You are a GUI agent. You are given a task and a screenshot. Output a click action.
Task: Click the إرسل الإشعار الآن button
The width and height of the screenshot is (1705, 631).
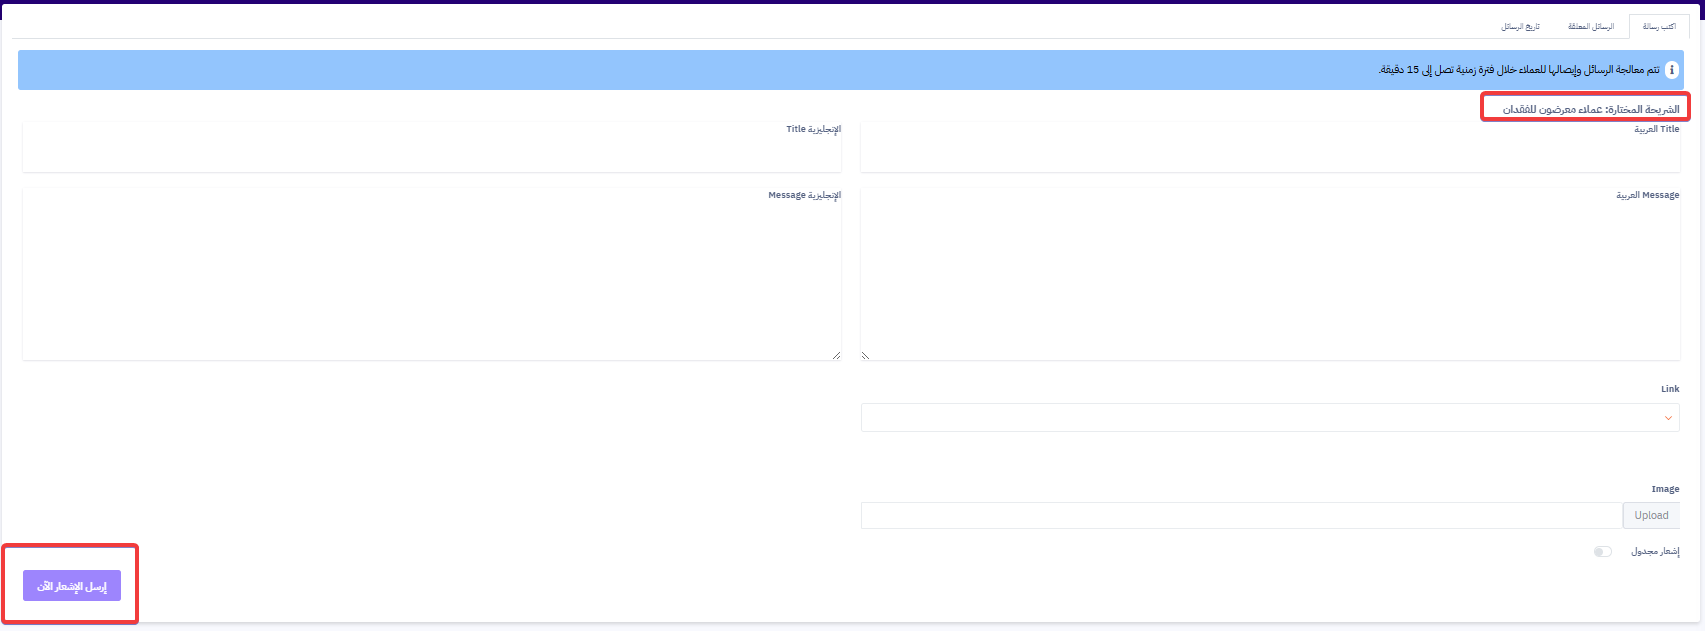tap(72, 586)
